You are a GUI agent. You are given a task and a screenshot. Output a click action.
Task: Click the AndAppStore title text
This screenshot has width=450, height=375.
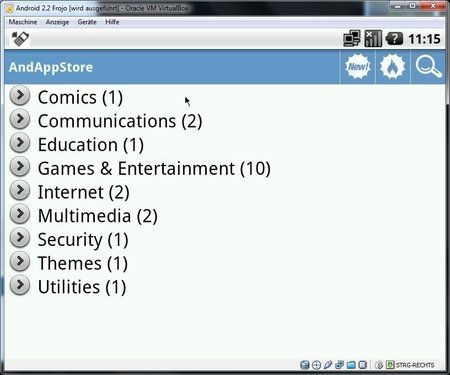click(x=51, y=67)
